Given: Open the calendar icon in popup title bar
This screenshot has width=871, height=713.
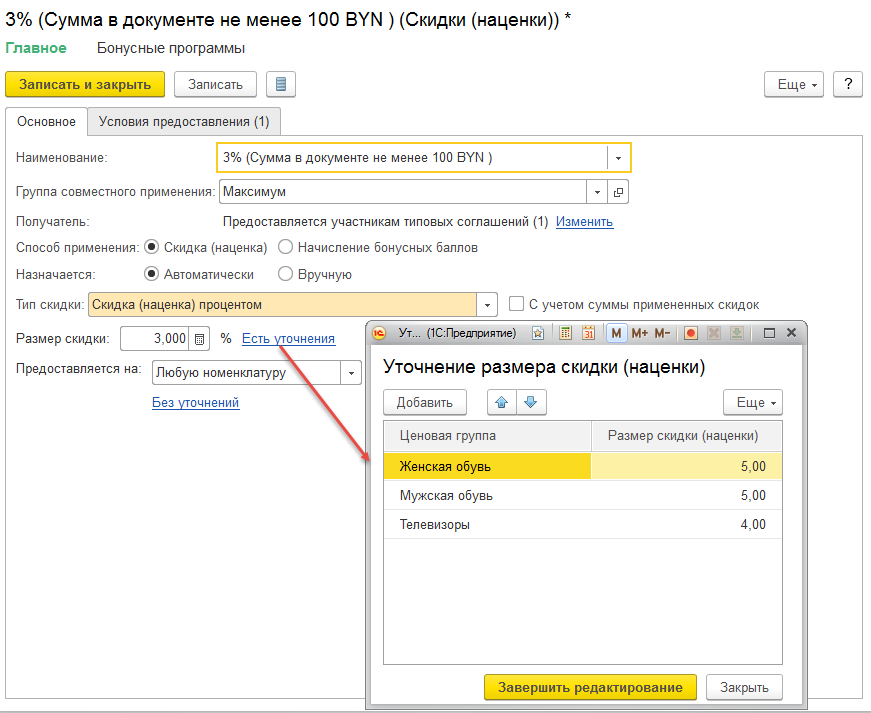Looking at the screenshot, I should [588, 333].
